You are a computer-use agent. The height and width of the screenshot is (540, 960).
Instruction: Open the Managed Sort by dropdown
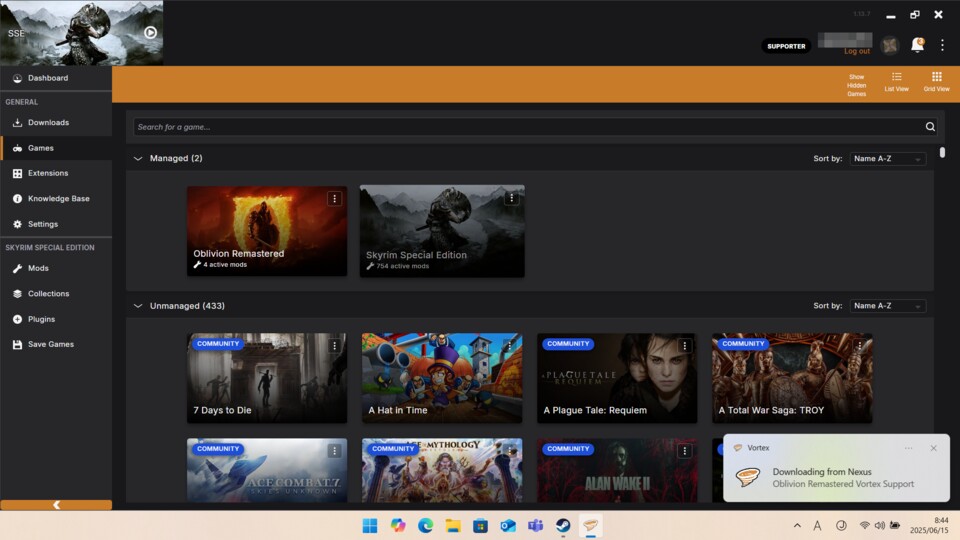(887, 159)
